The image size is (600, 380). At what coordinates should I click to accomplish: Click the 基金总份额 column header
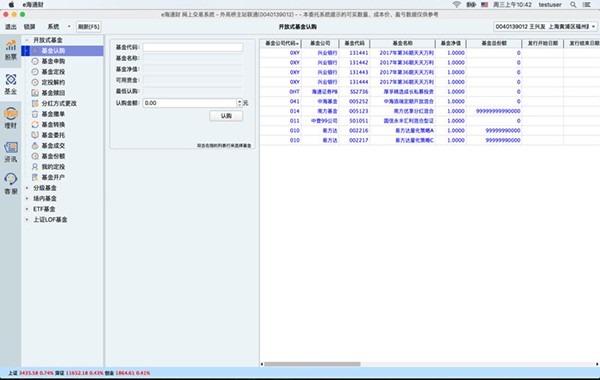[494, 43]
